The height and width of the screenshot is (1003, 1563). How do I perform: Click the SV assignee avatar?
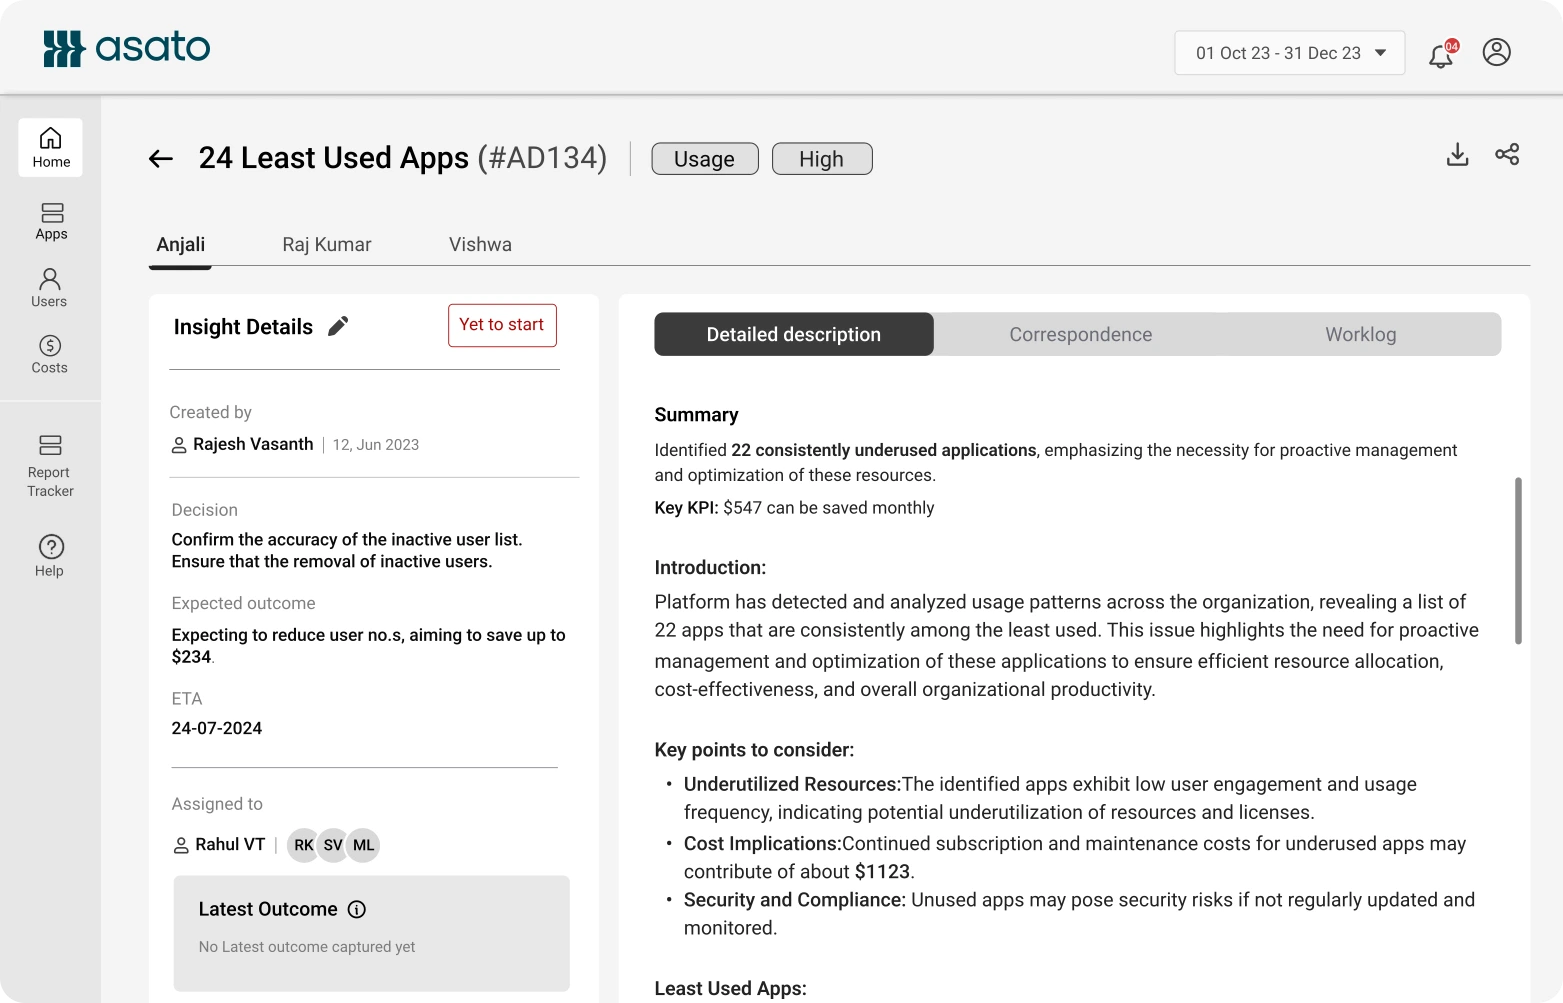[x=333, y=845]
